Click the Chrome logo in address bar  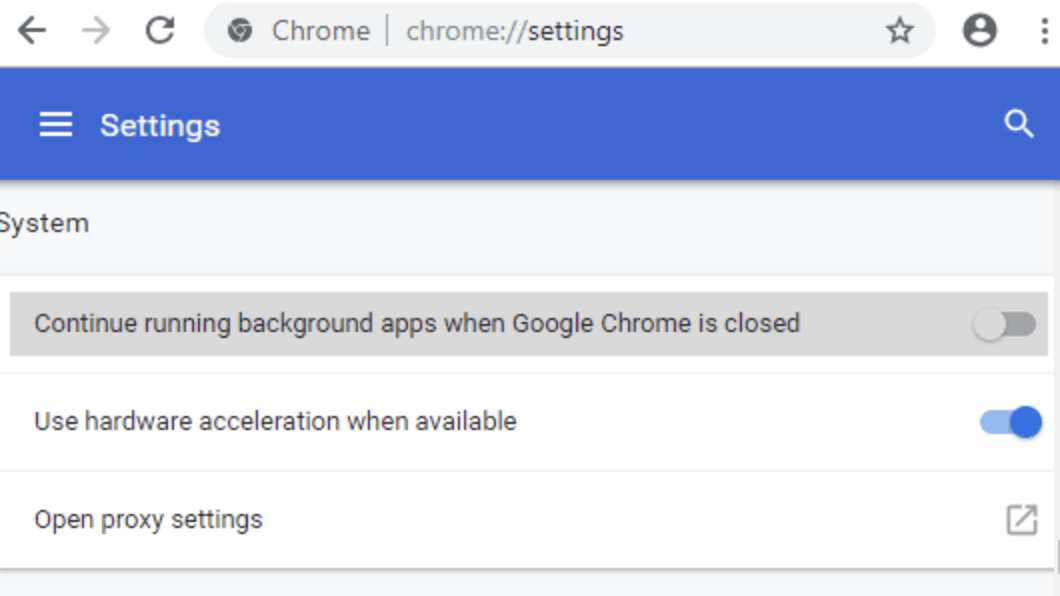coord(240,31)
